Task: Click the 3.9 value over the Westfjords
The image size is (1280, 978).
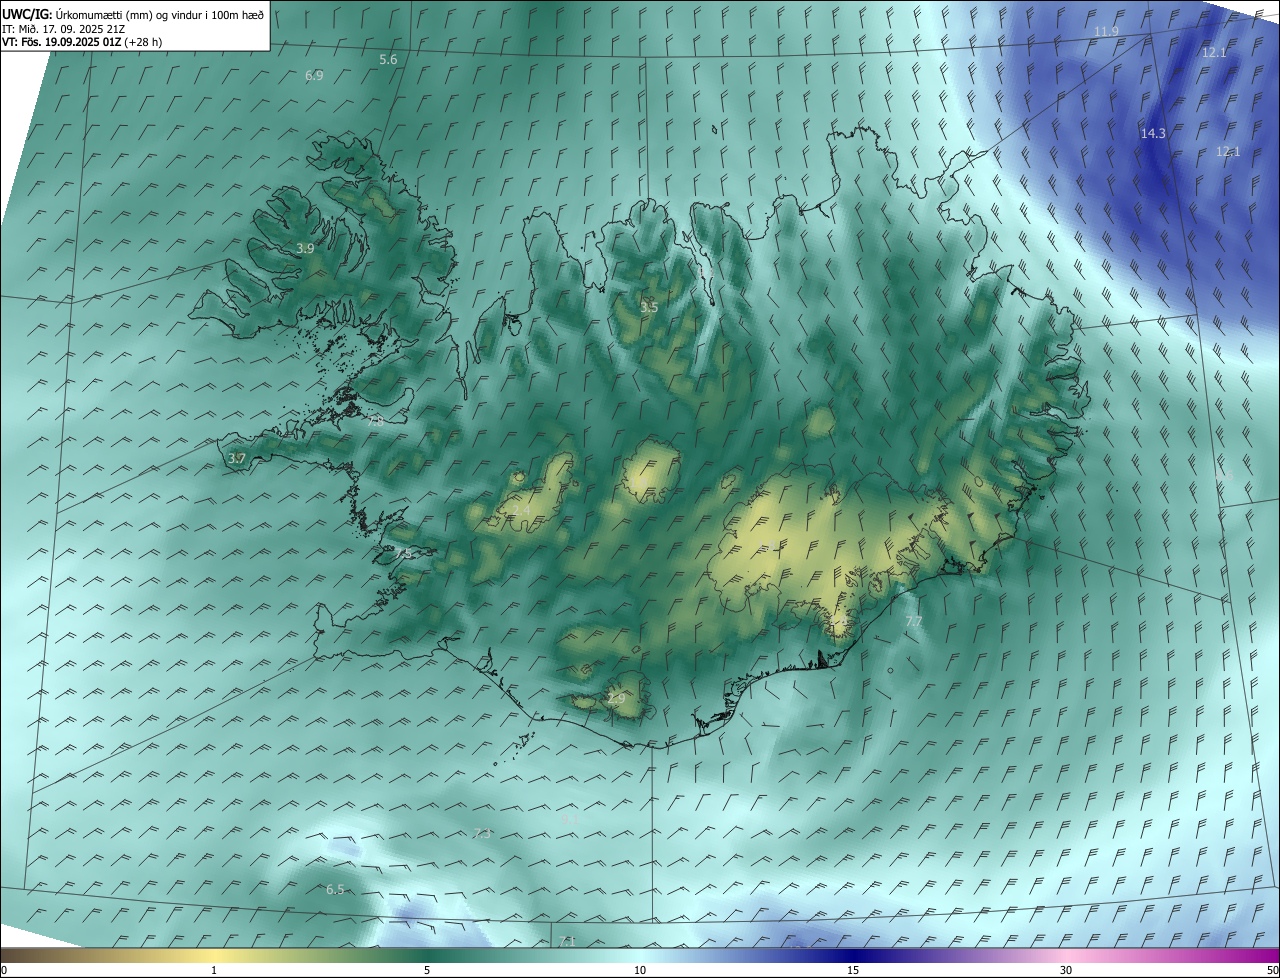Action: (x=306, y=248)
